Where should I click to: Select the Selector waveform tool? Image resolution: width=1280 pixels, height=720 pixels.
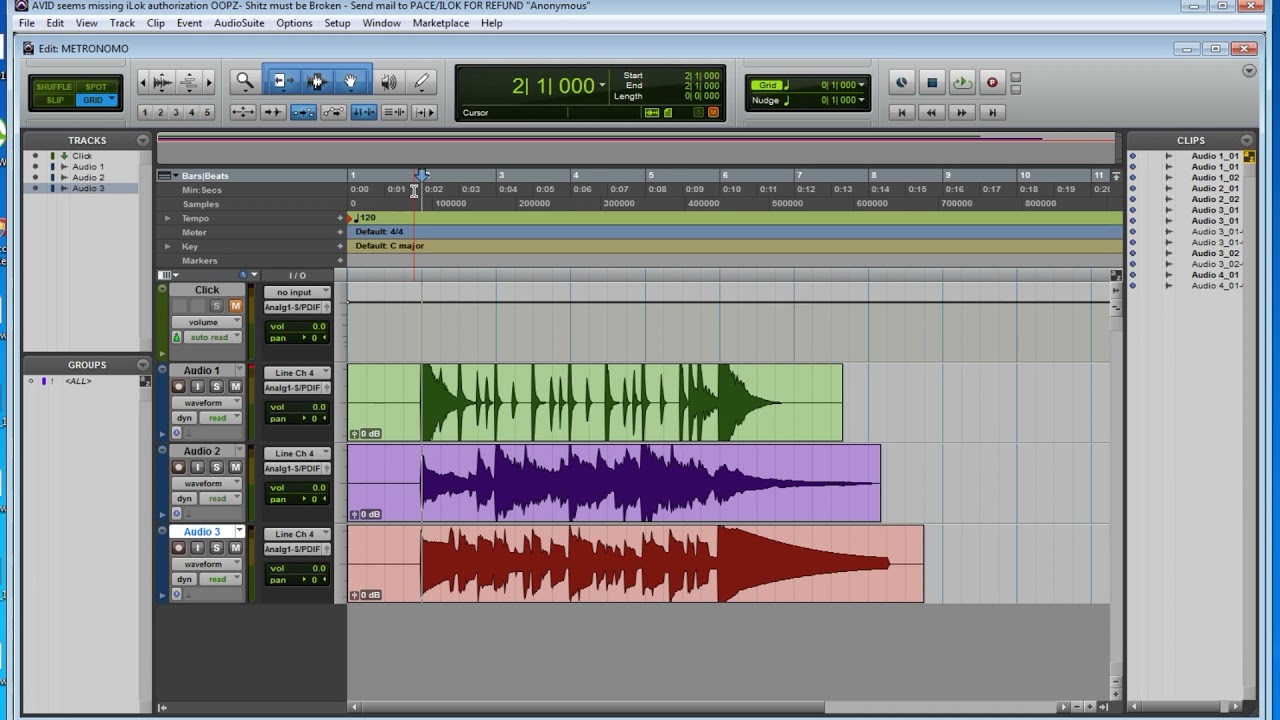coord(318,82)
